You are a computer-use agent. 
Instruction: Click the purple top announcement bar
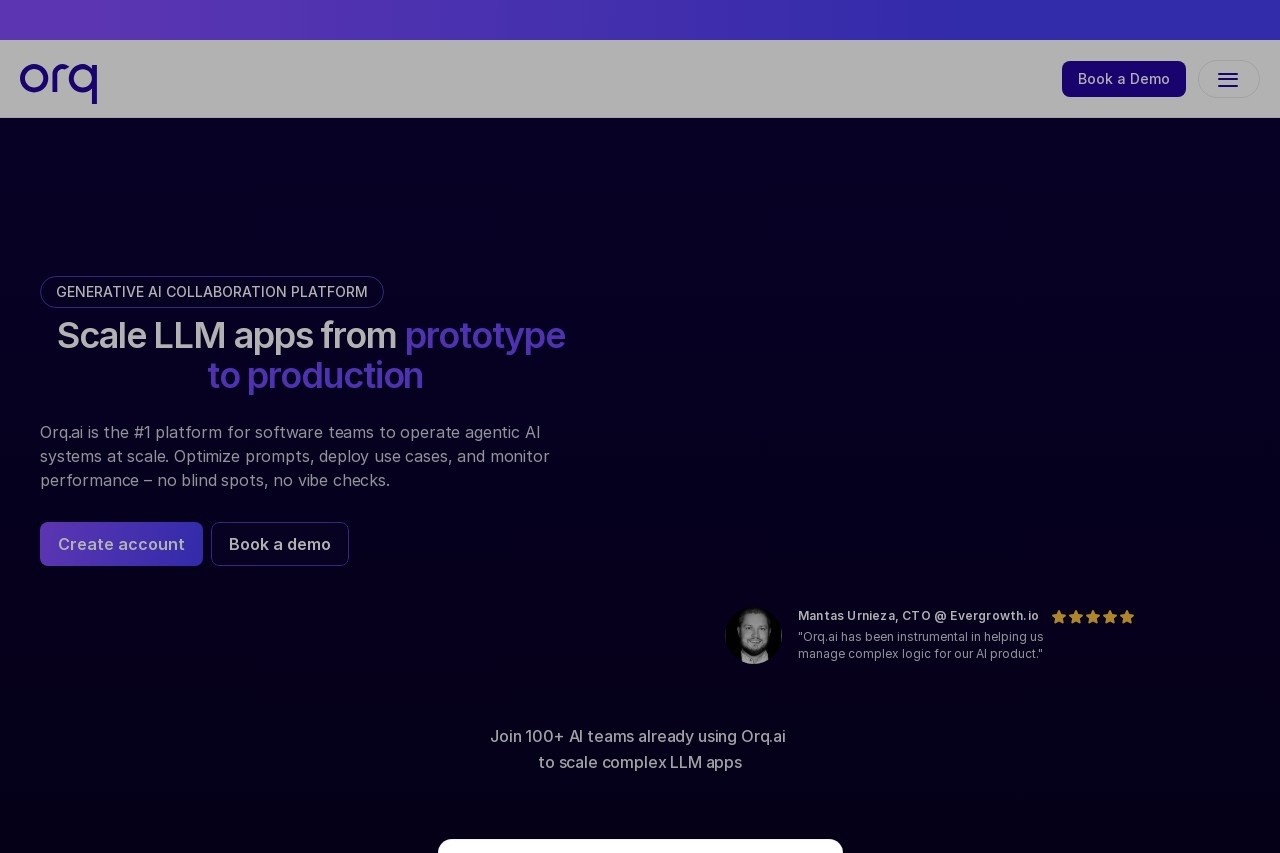pos(640,20)
